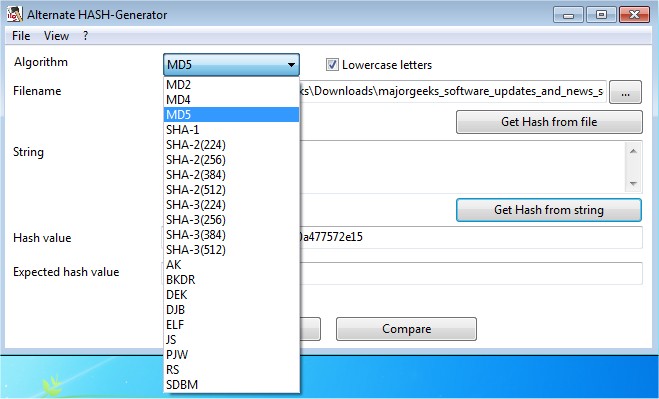
Task: Click Get Hash from file button
Action: tap(549, 122)
